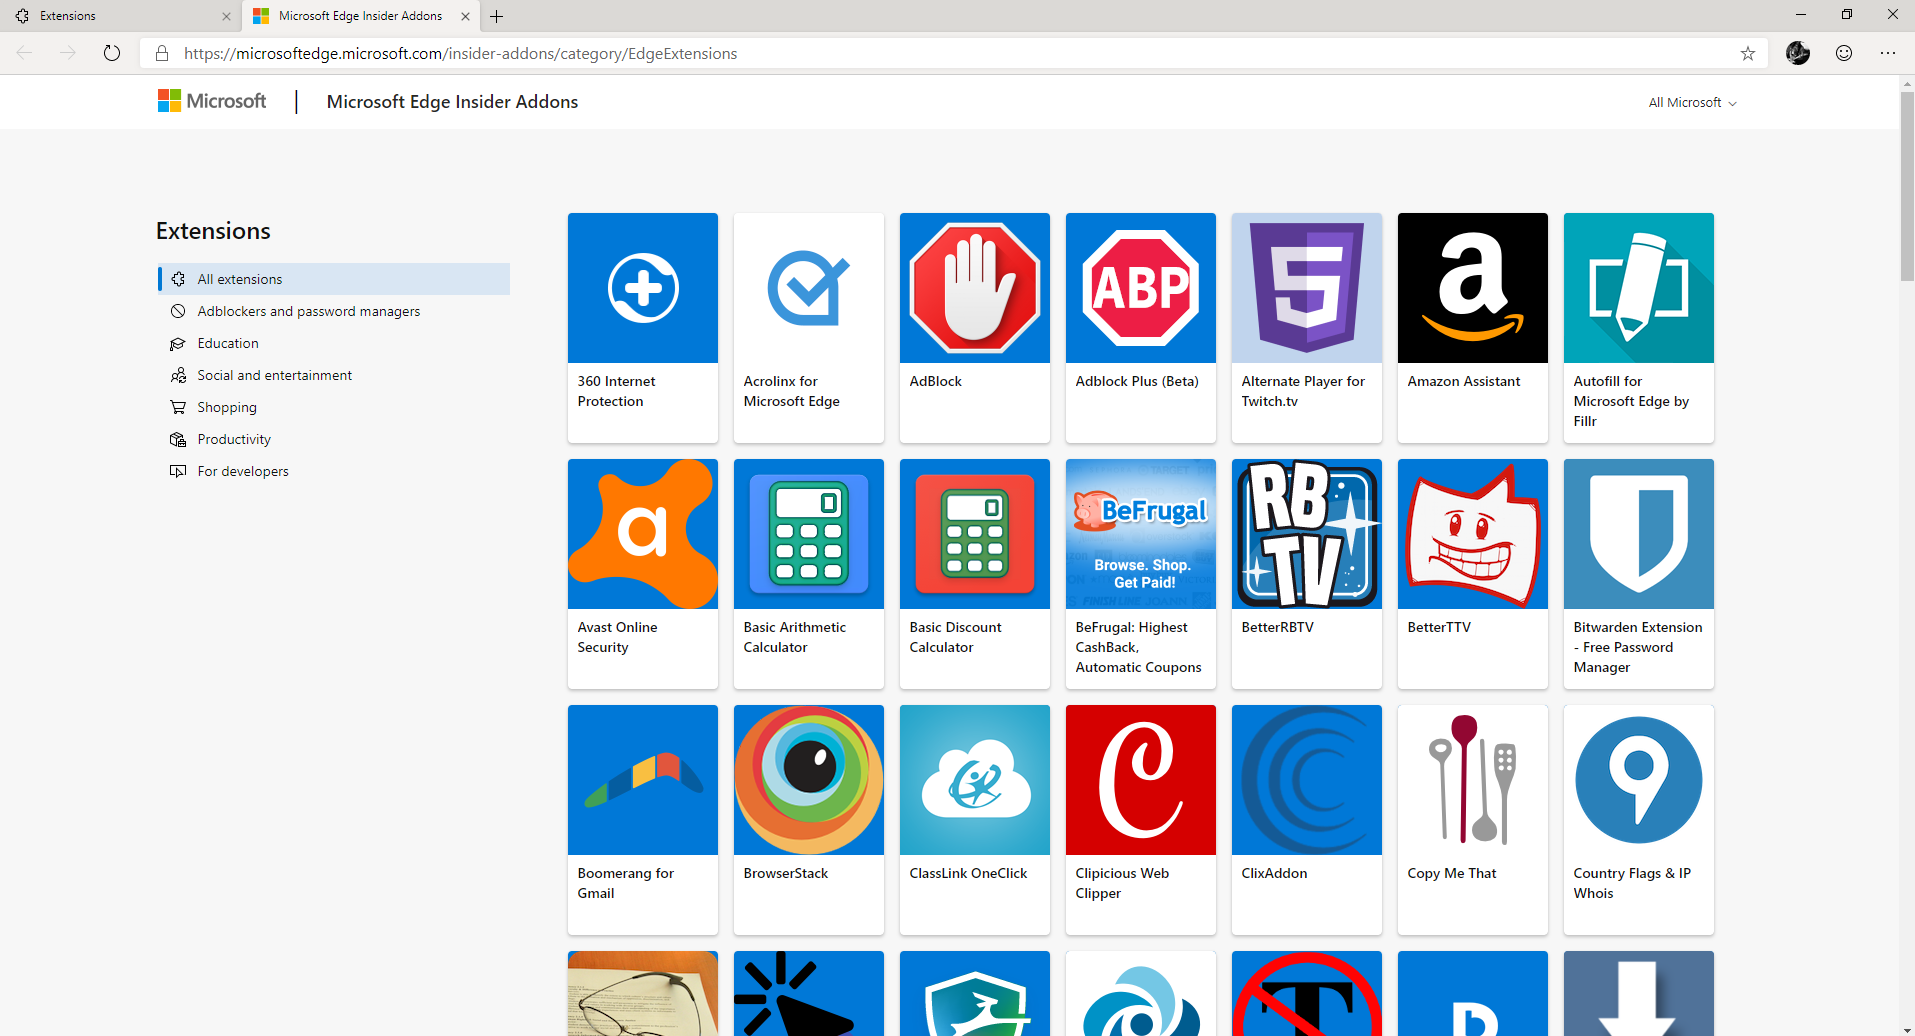Click the Adblock Plus (Beta) title text
Image resolution: width=1915 pixels, height=1036 pixels.
1137,381
